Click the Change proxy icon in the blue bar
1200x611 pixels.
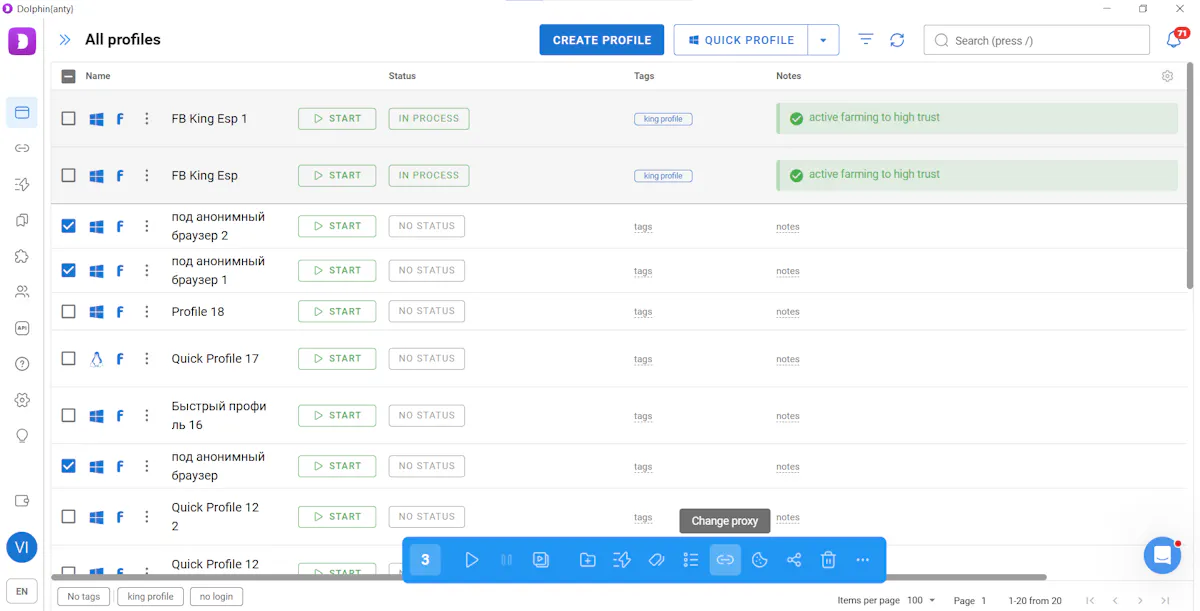(x=725, y=560)
